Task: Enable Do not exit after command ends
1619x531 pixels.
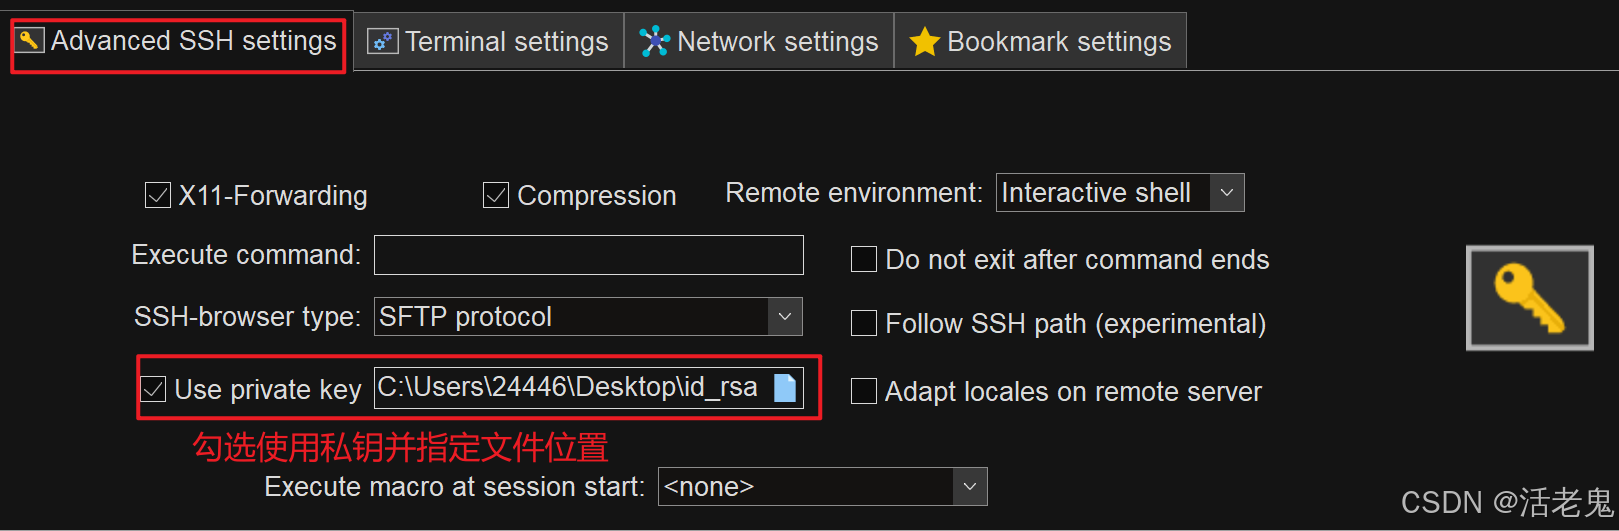Action: point(864,260)
